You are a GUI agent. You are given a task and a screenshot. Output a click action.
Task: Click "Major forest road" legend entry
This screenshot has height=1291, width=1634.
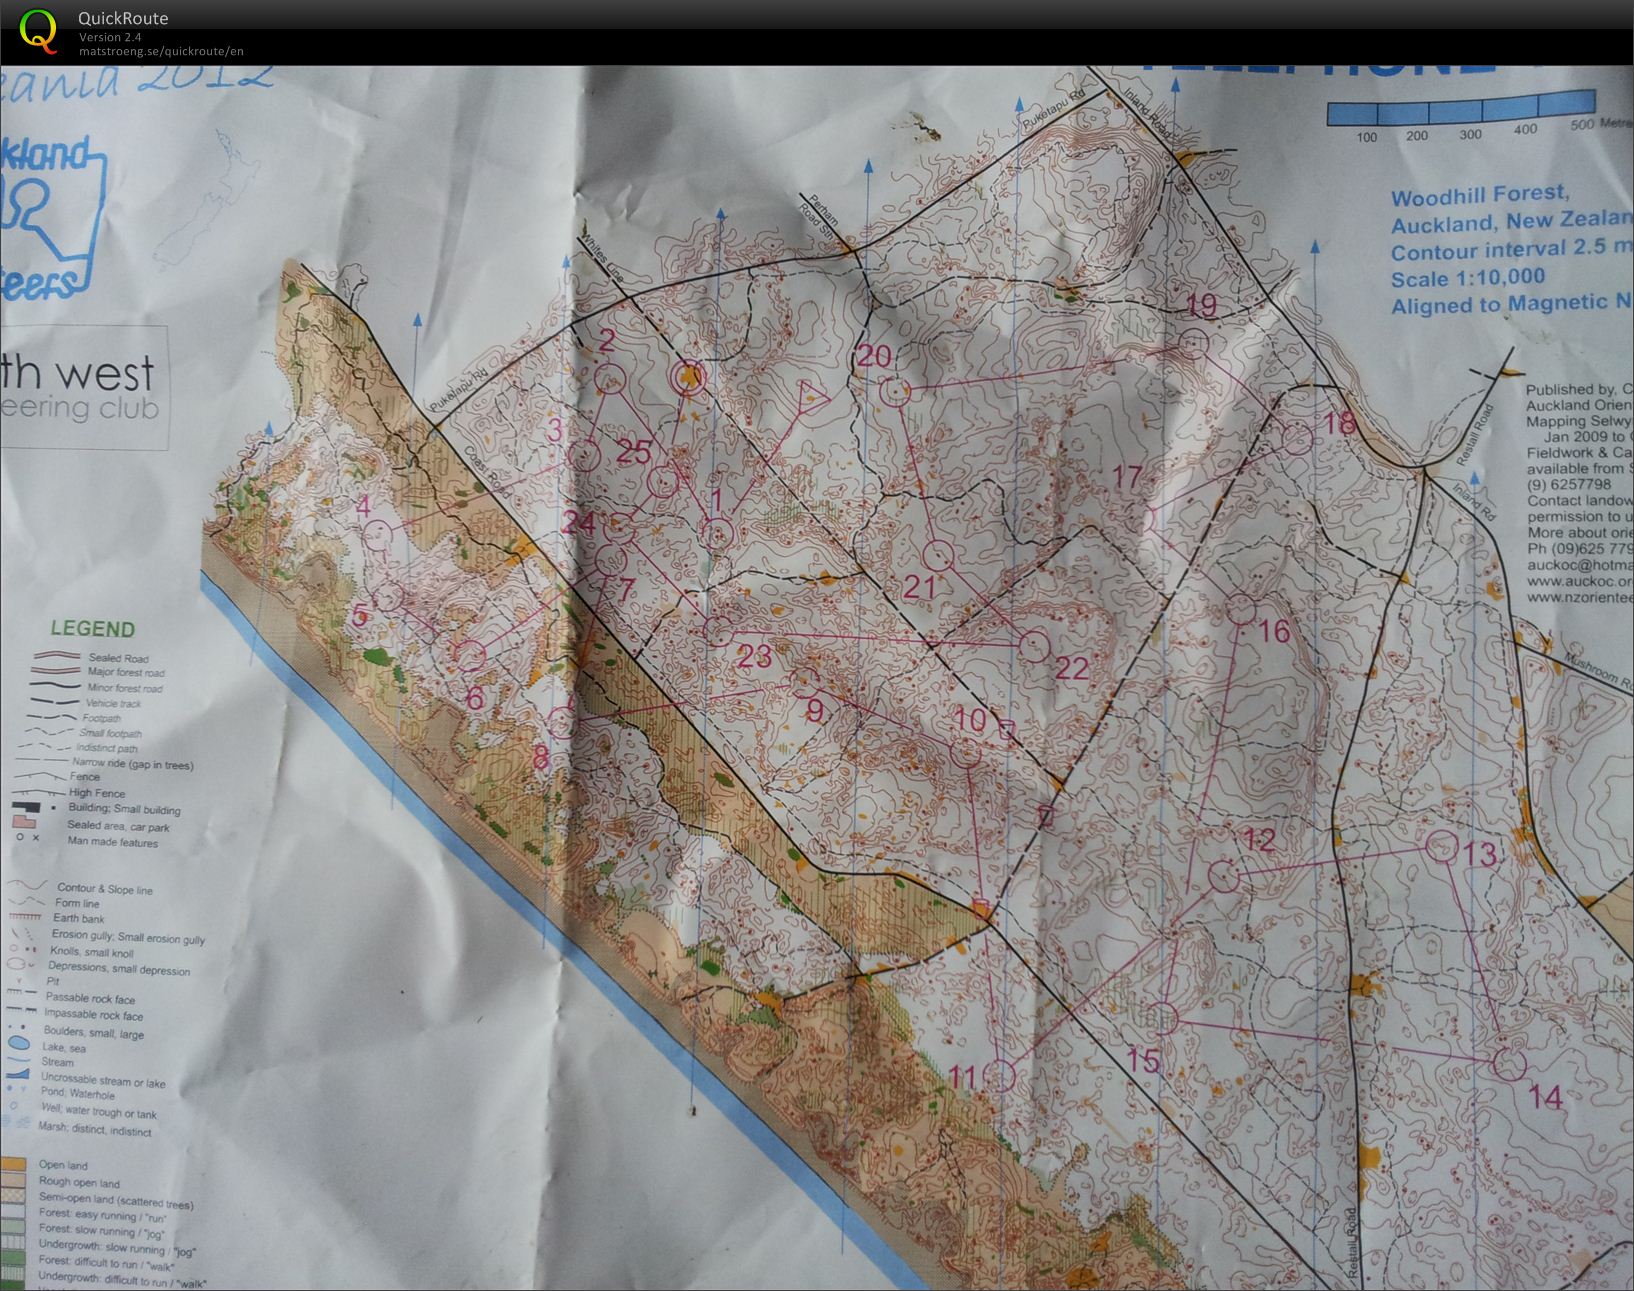pos(125,673)
